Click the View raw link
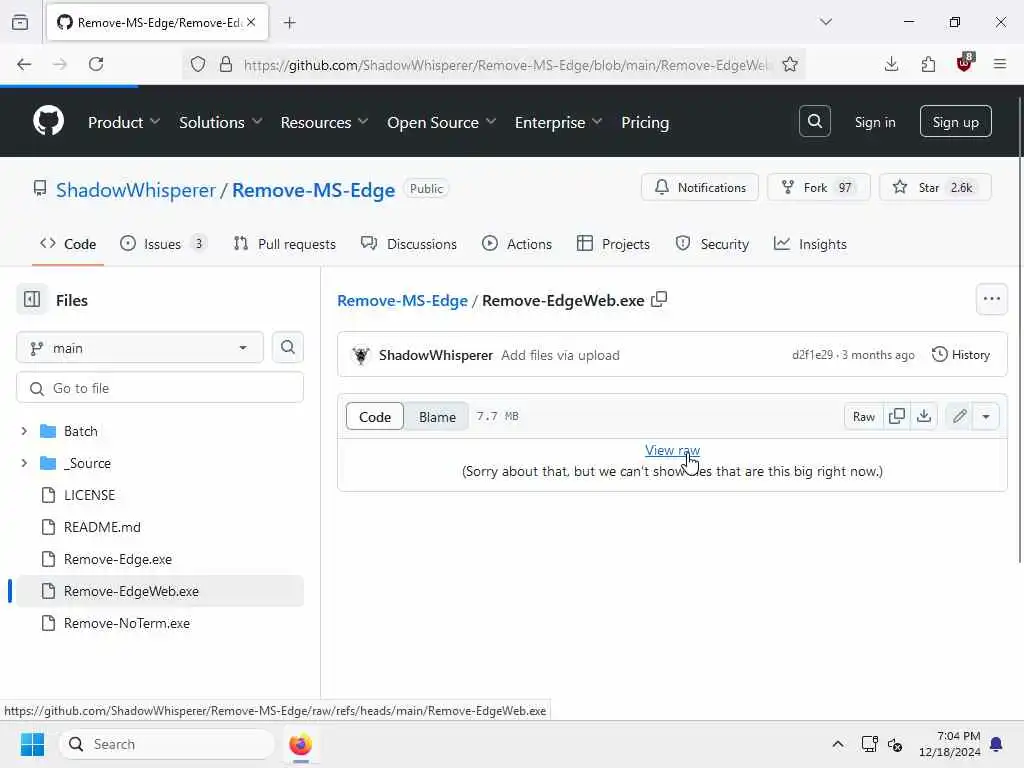The image size is (1024, 768). click(x=672, y=450)
